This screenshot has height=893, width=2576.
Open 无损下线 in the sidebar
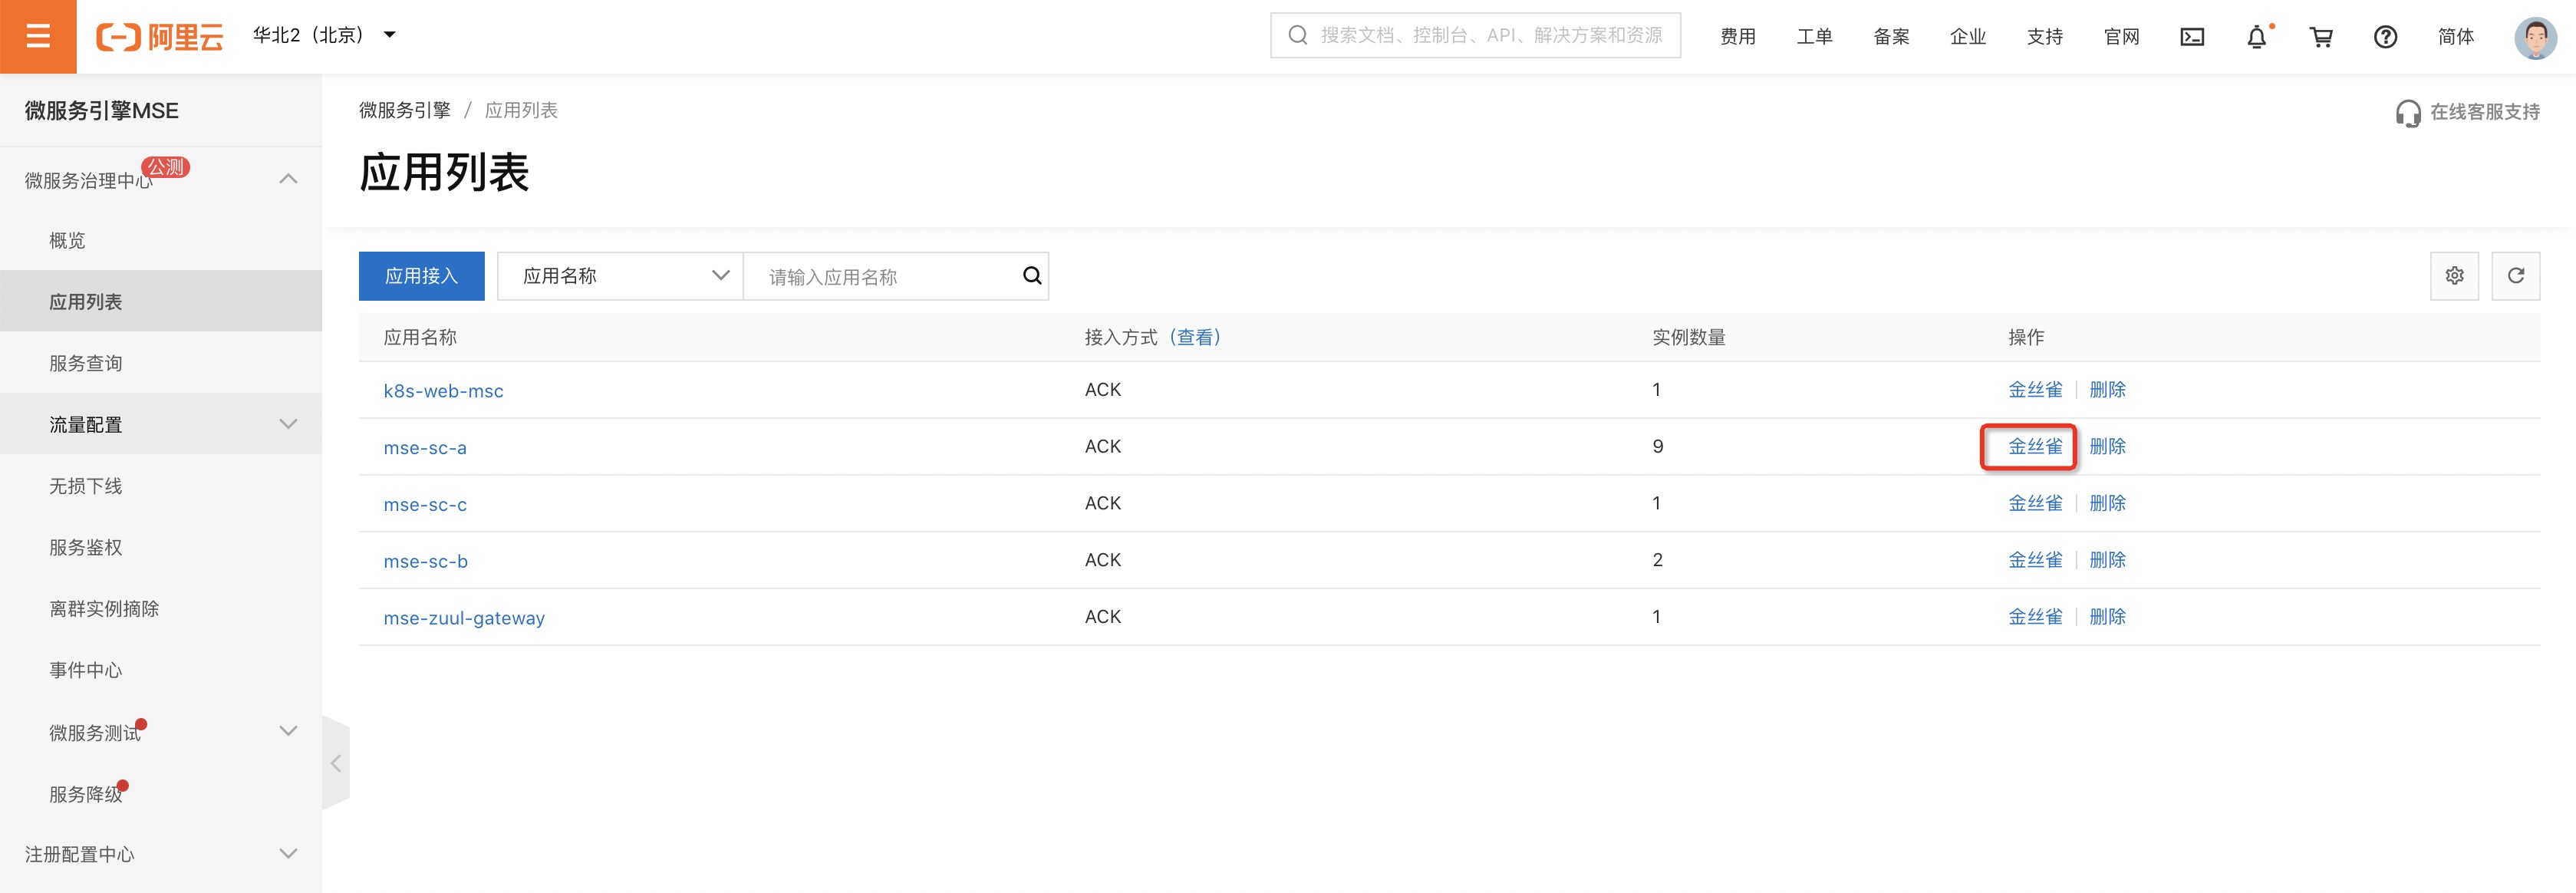[x=86, y=486]
